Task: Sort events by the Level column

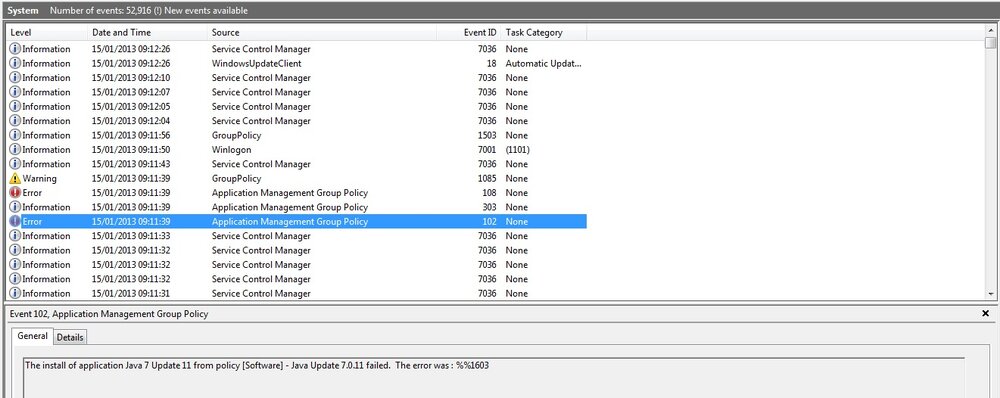Action: tap(47, 33)
